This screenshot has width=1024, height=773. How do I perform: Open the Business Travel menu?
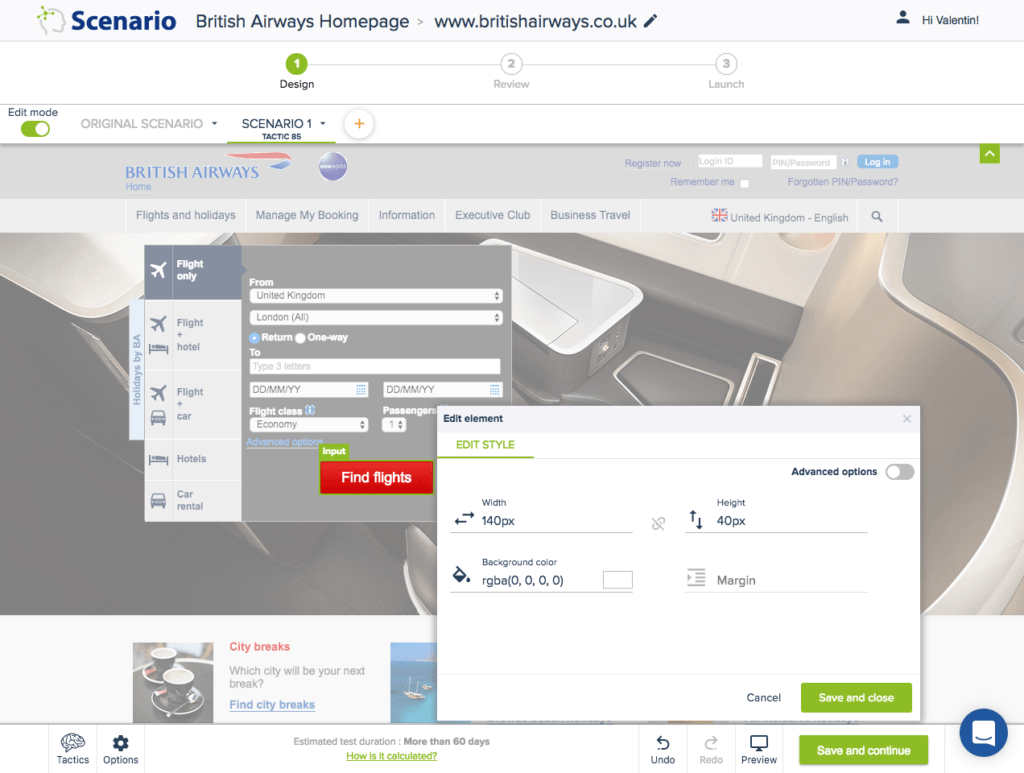click(590, 215)
